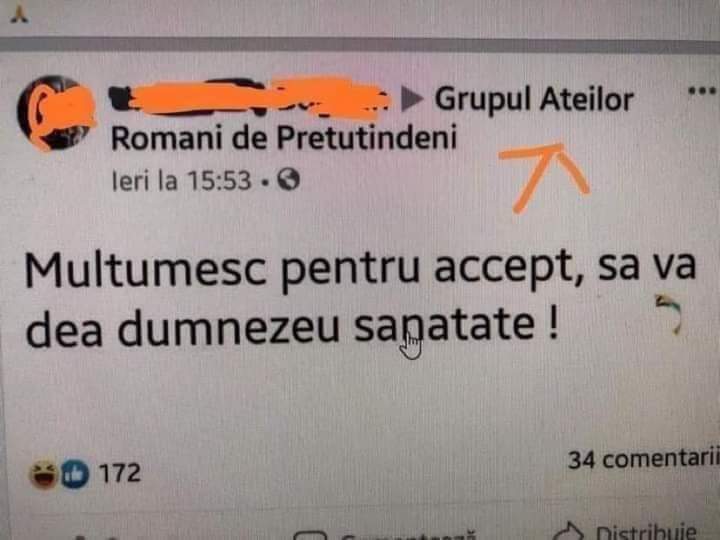Image resolution: width=720 pixels, height=540 pixels.
Task: Click the small icon in top-left corner
Action: pyautogui.click(x=19, y=15)
